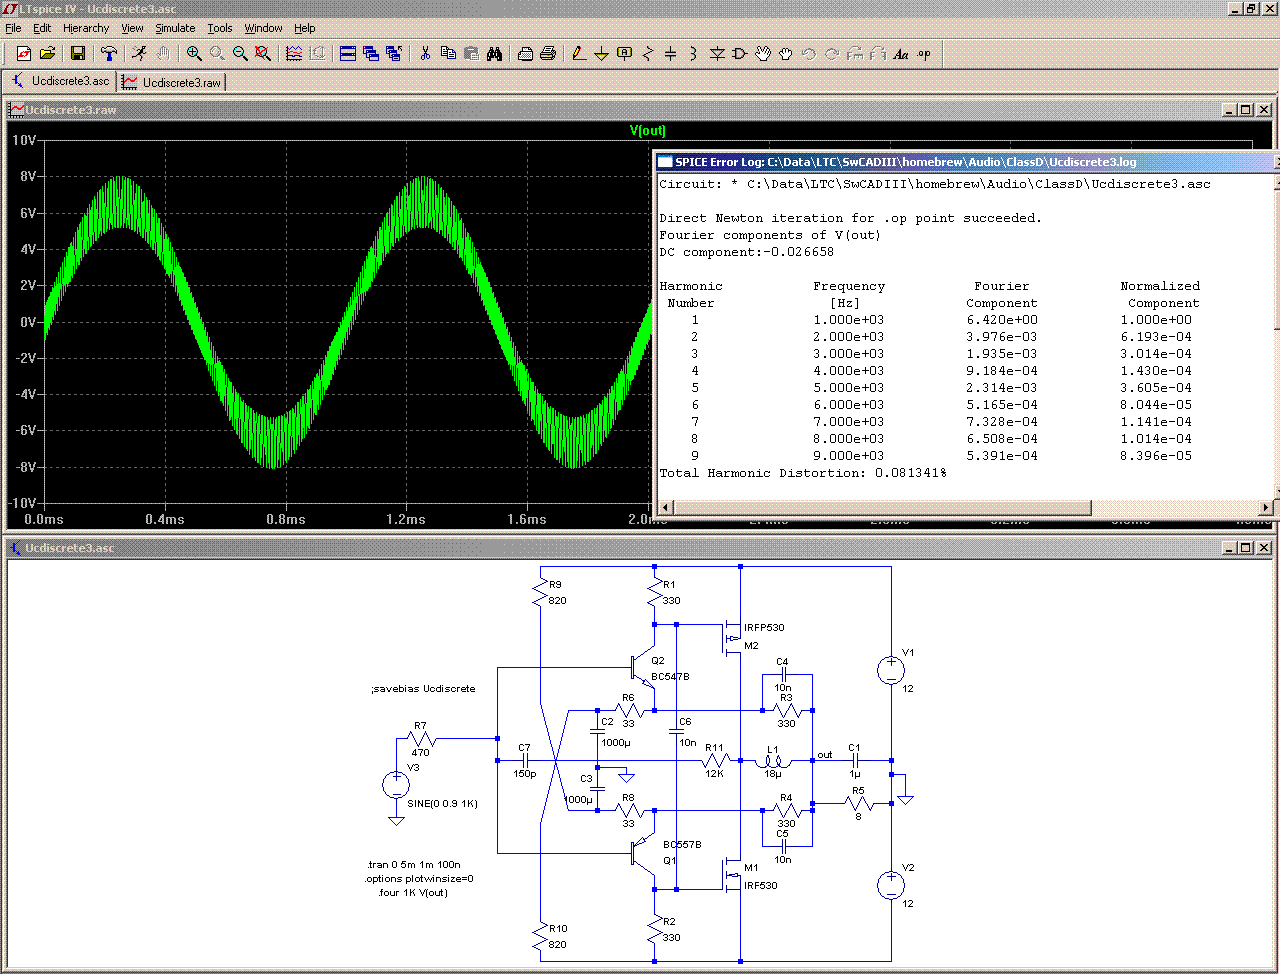Select the Move hand tool
Viewport: 1280px width, 974px height.
(763, 54)
